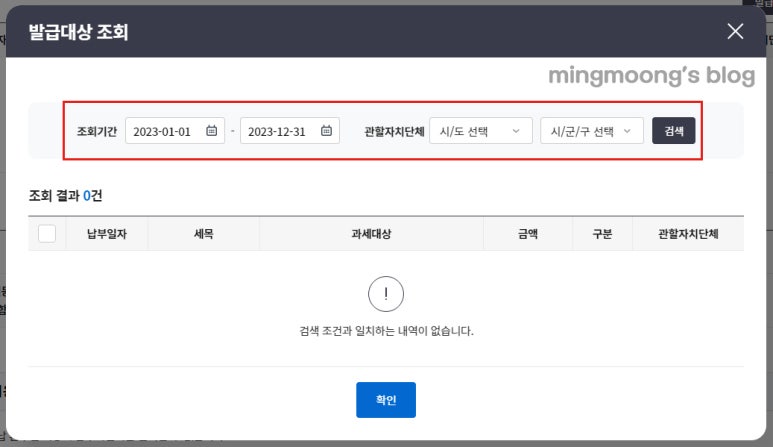Open the end date calendar picker icon

point(326,131)
